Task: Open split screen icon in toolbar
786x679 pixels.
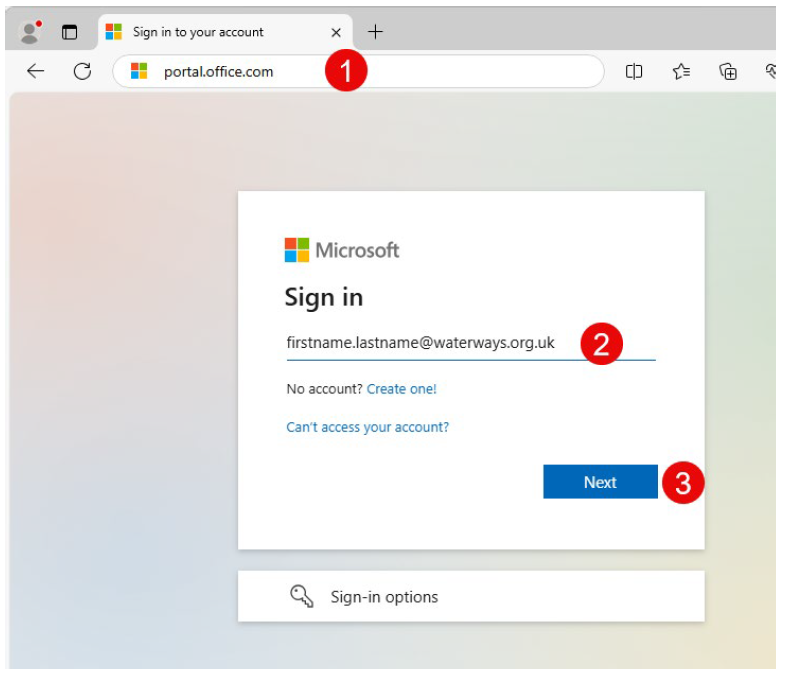Action: point(634,71)
